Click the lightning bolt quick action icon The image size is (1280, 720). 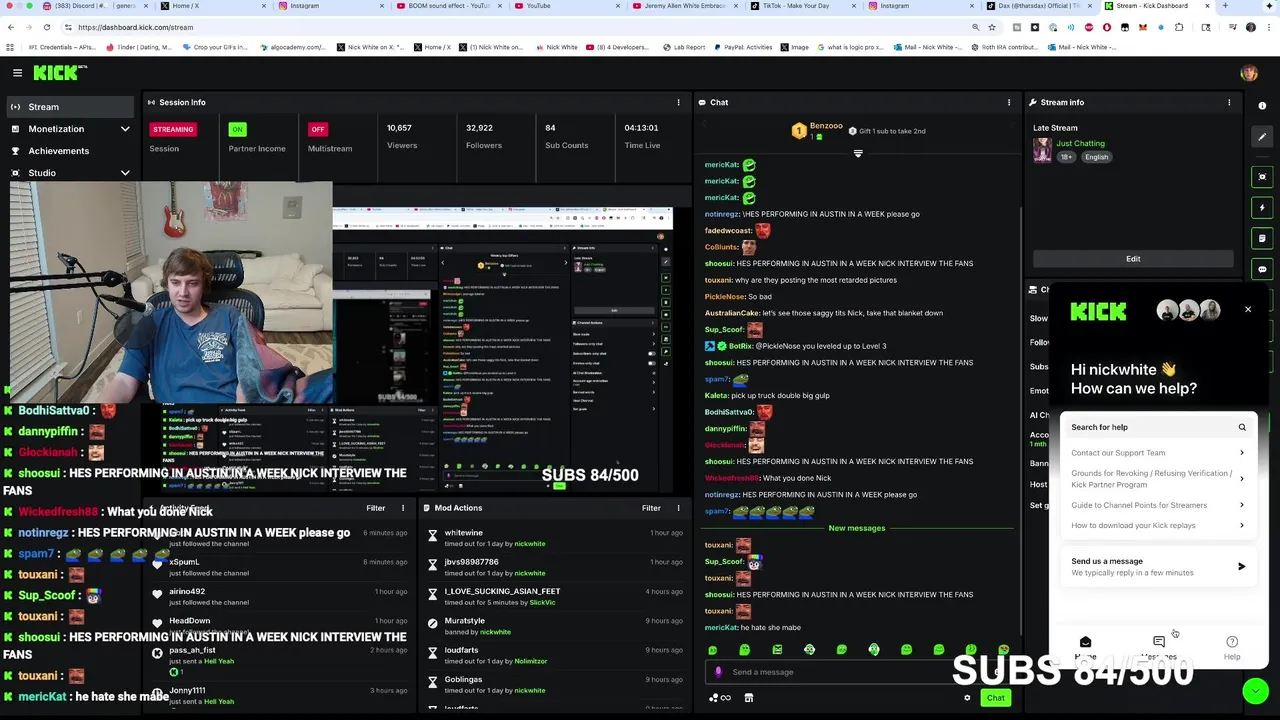(1262, 207)
